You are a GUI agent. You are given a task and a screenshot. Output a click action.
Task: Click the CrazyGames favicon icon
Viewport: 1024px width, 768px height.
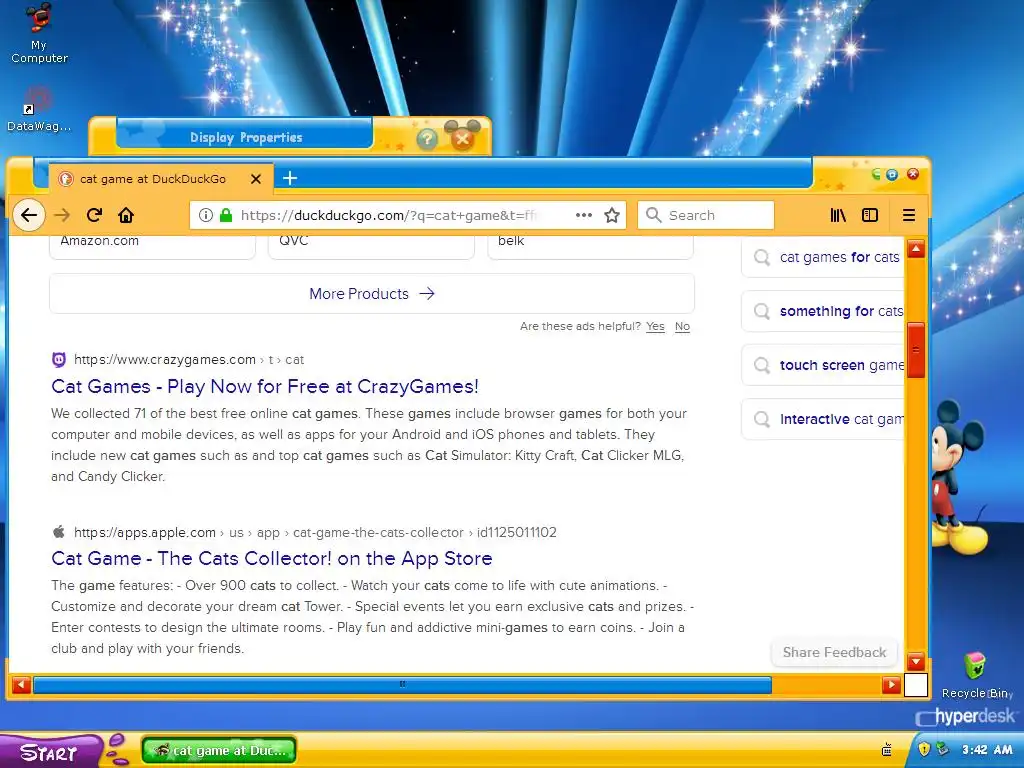(x=59, y=359)
